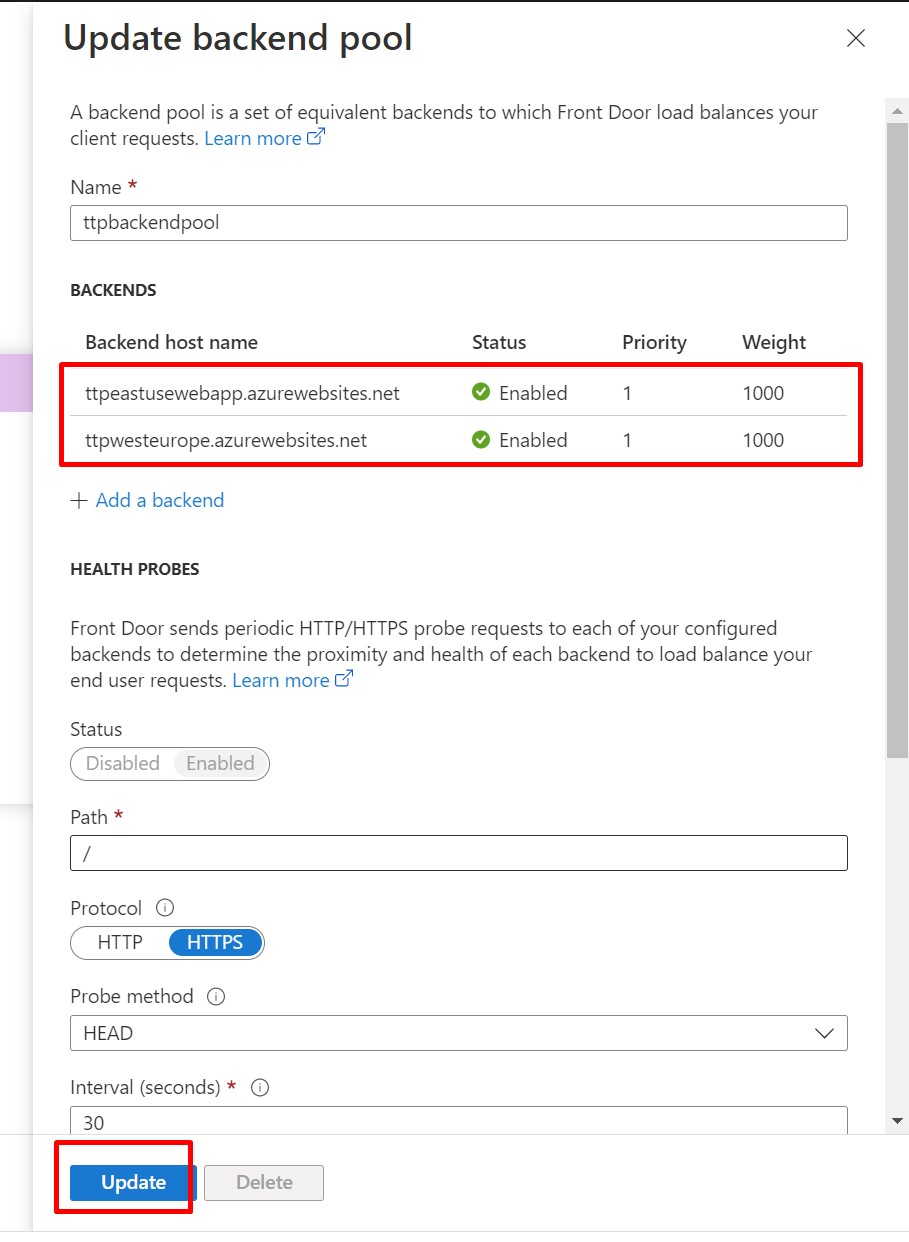
Task: Click the Interval seconds info icon
Action: [260, 1088]
